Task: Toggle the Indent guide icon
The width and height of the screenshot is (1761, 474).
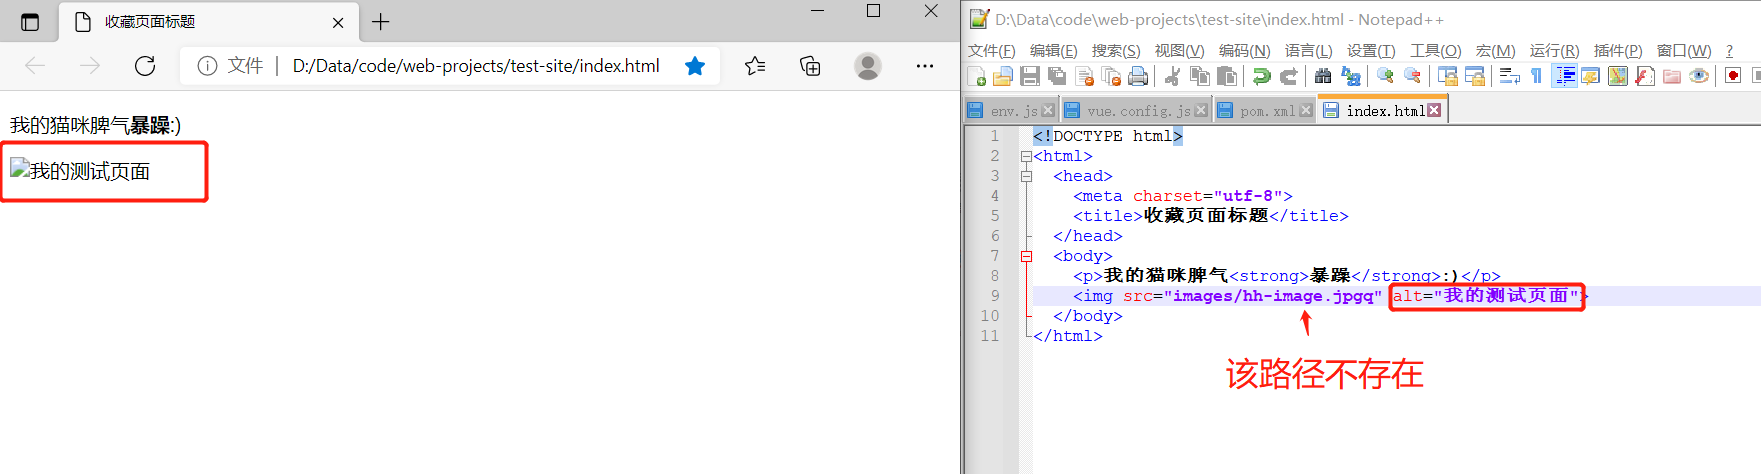Action: 1564,76
